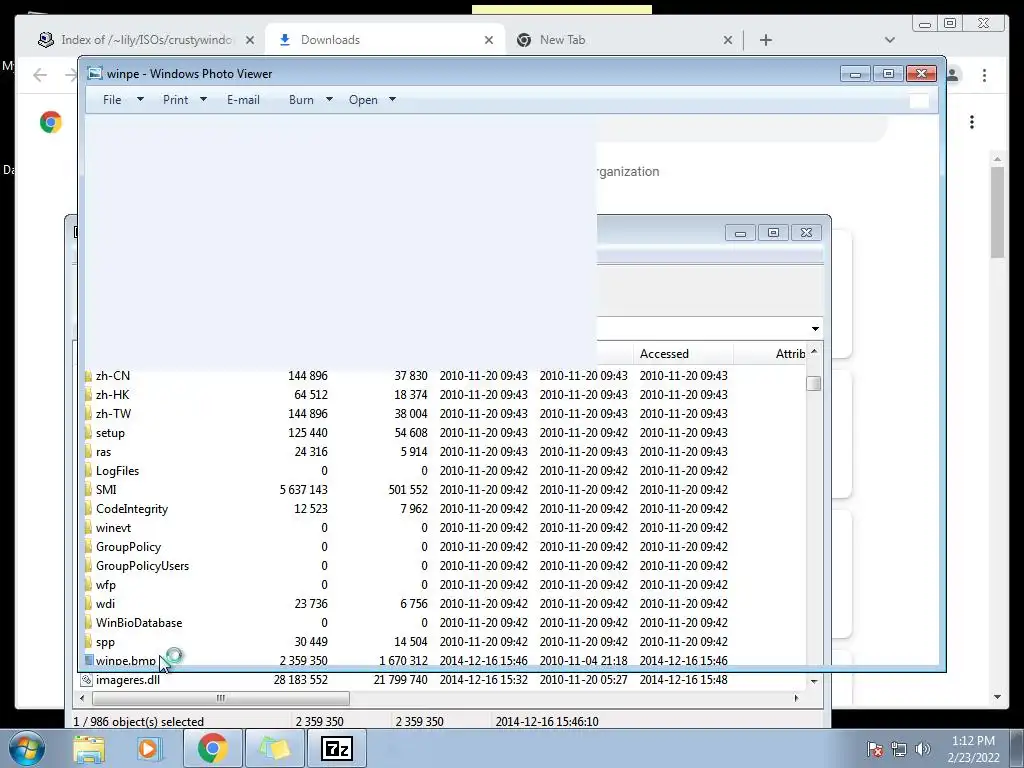The width and height of the screenshot is (1024, 768).
Task: Click the CodeIntegrity folder icon
Action: 88,508
